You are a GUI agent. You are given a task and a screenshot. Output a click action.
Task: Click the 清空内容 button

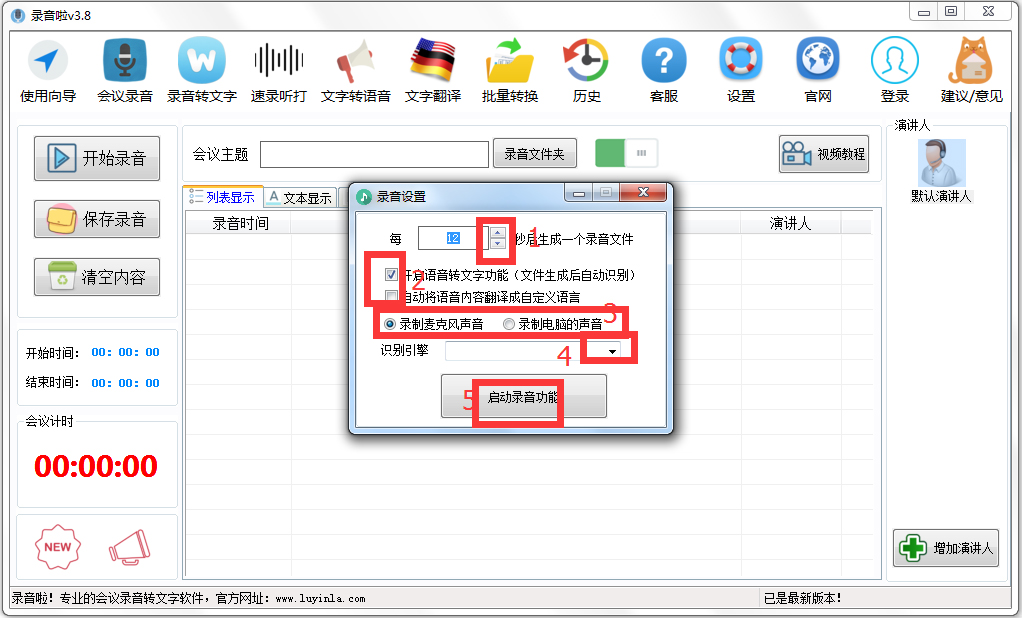pyautogui.click(x=96, y=277)
